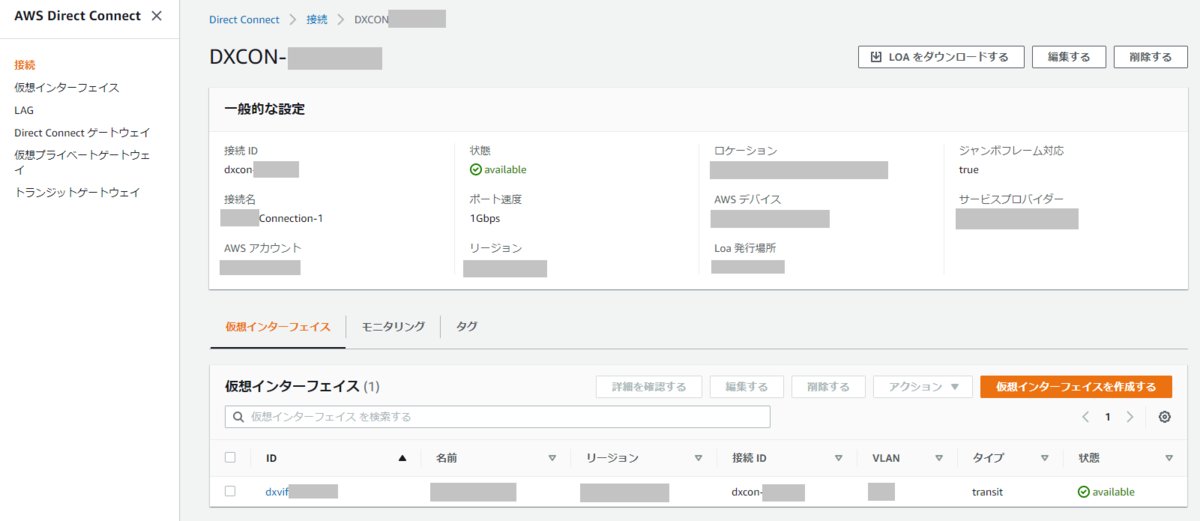Open table preferences gear icon
The width and height of the screenshot is (1200, 521).
pos(1164,417)
